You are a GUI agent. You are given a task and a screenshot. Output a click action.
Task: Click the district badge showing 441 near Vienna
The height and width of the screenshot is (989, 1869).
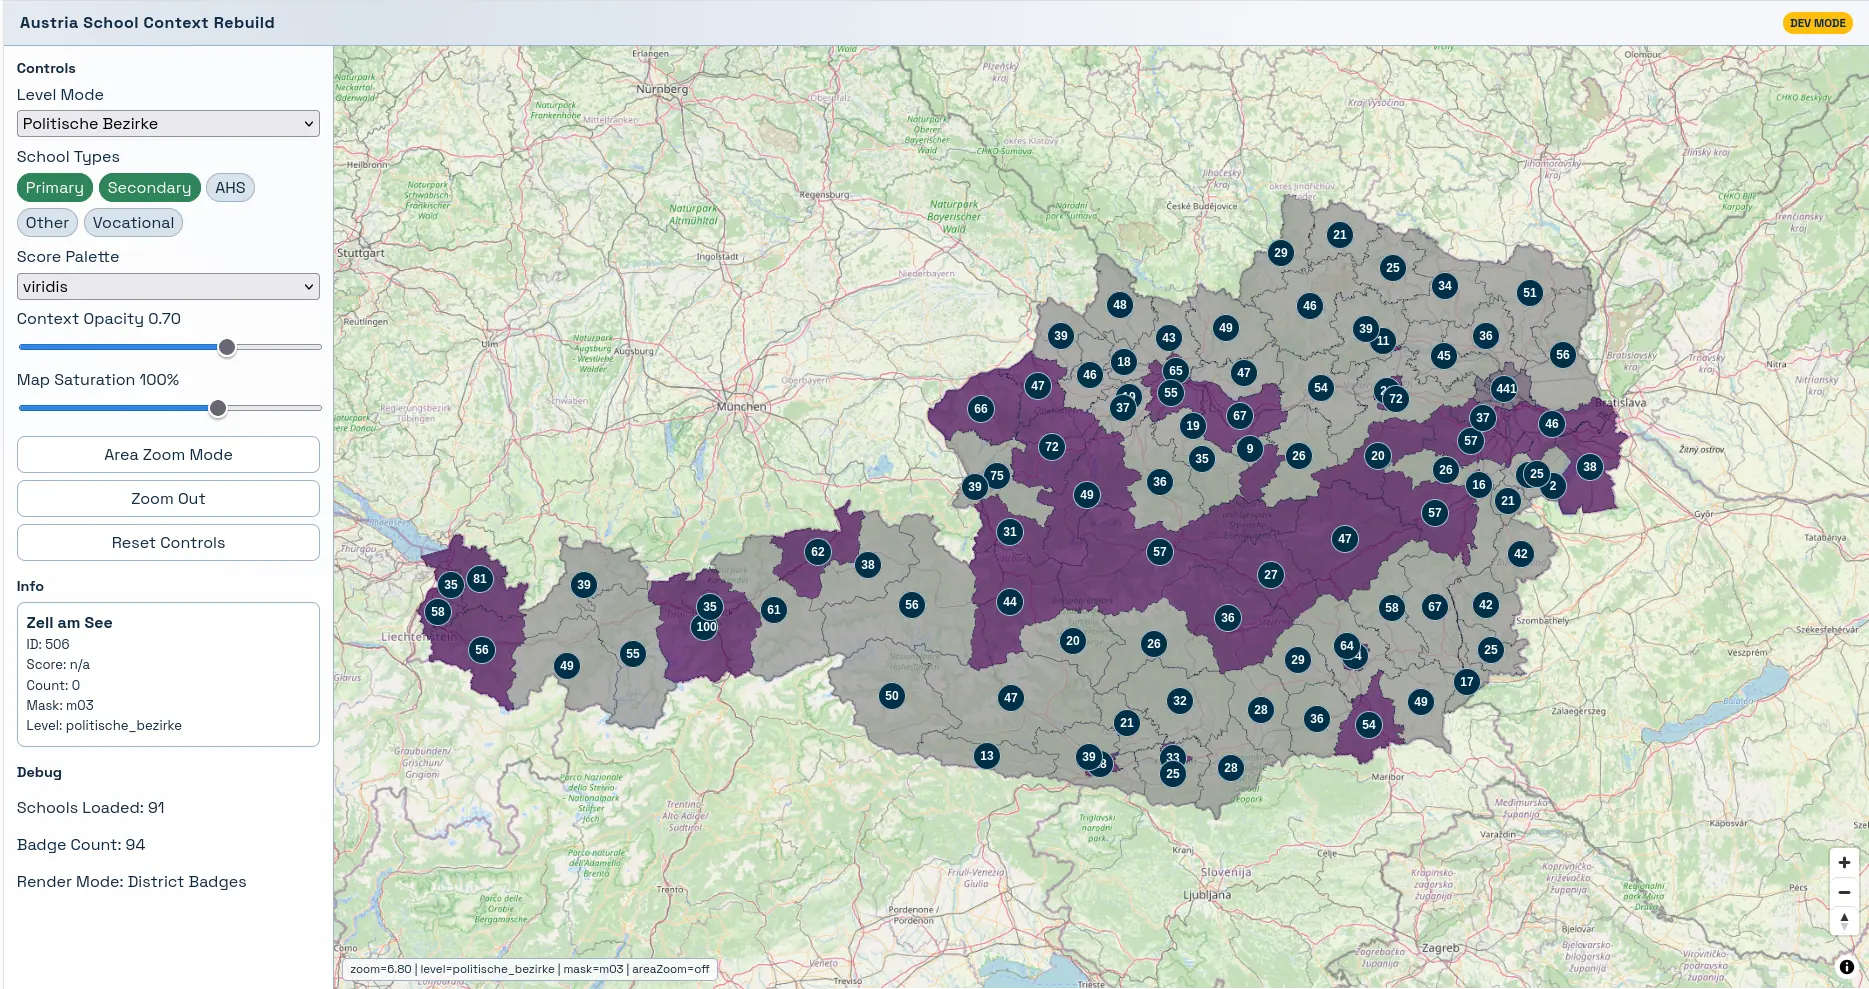coord(1505,390)
